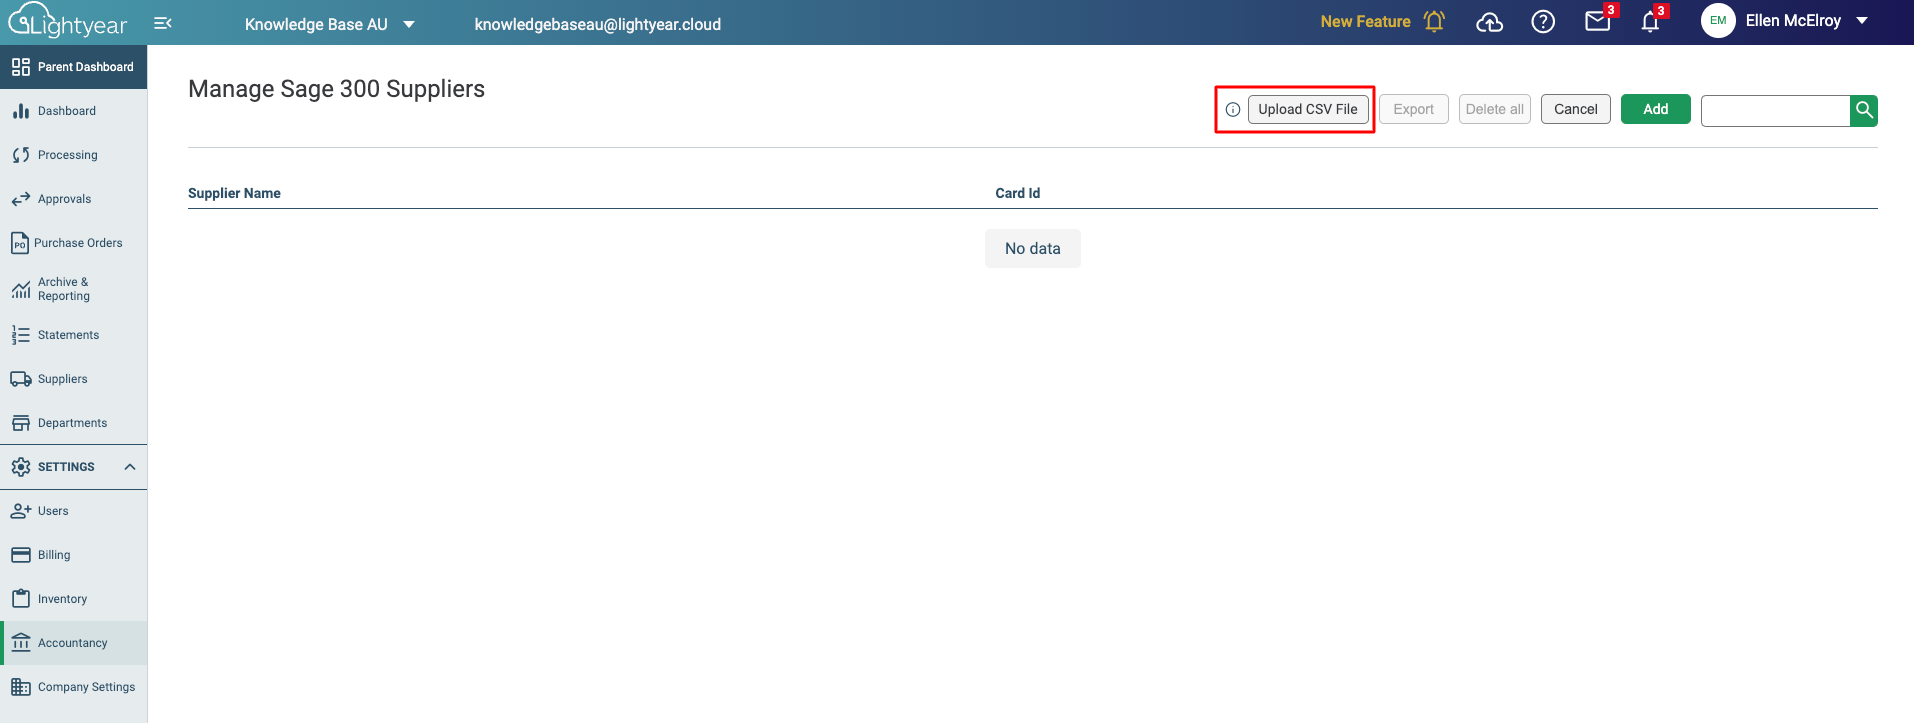Click the Approvals arrows icon
1914x723 pixels.
pos(21,199)
